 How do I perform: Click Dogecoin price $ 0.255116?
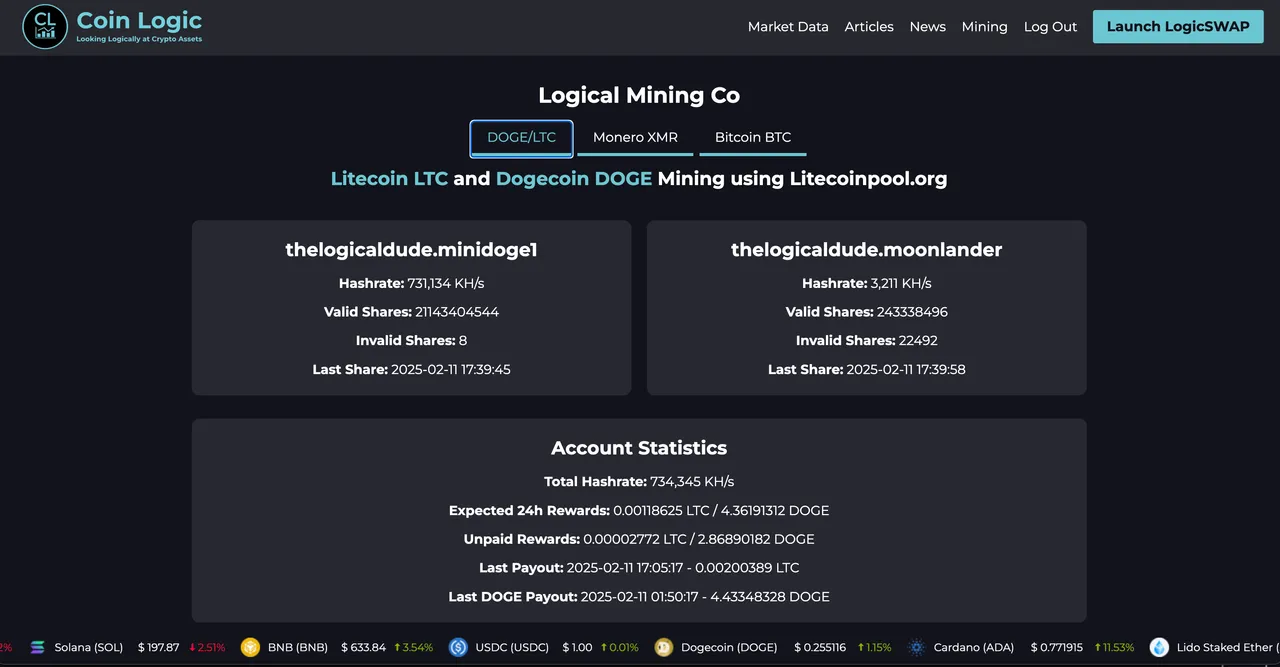(820, 647)
